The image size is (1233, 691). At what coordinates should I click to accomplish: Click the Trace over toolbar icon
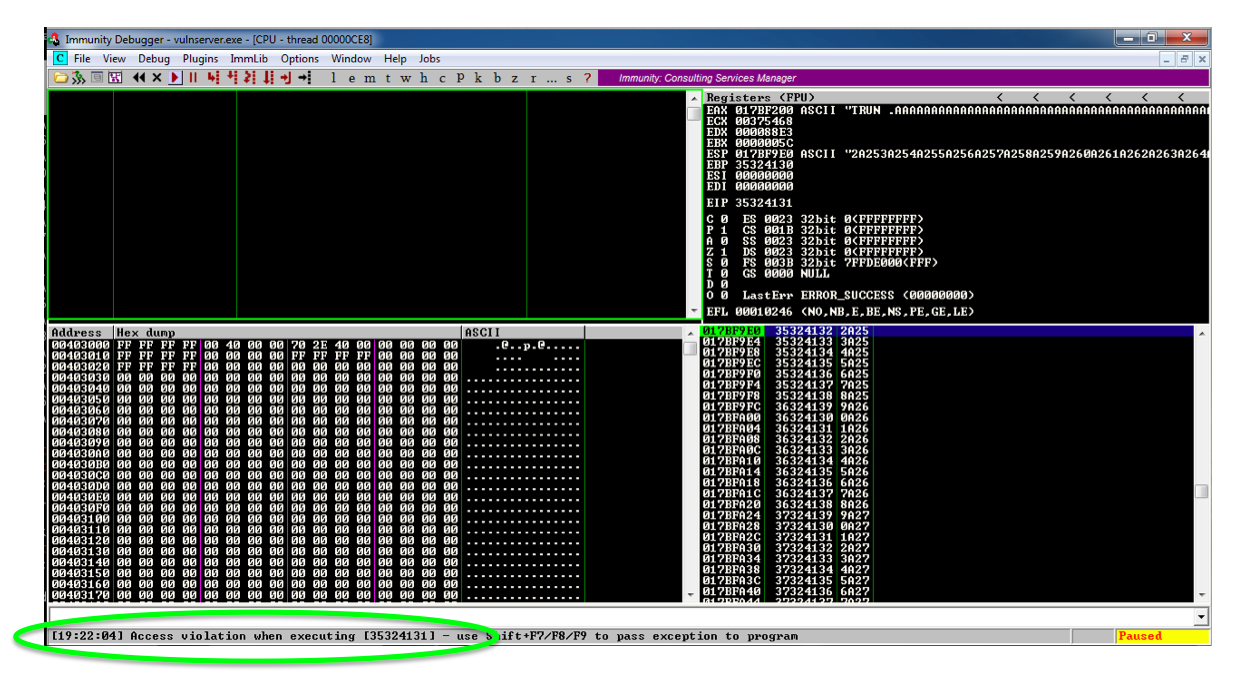click(268, 78)
